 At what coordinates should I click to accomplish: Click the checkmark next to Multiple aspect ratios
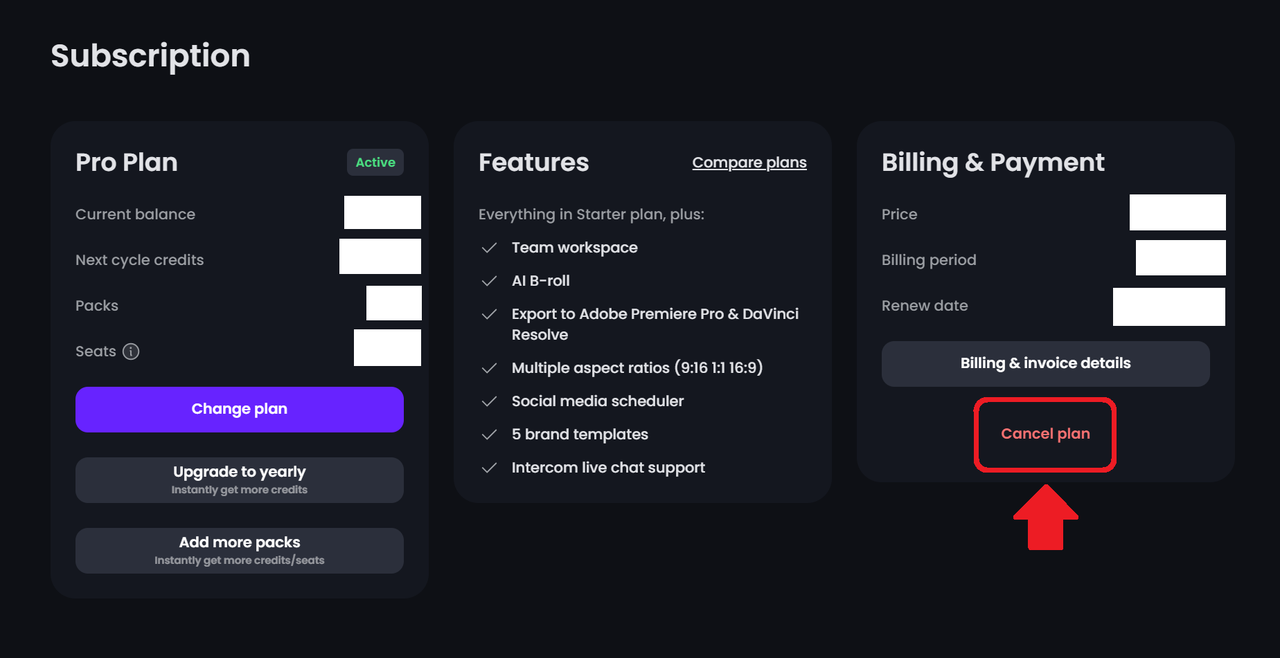[x=489, y=368]
